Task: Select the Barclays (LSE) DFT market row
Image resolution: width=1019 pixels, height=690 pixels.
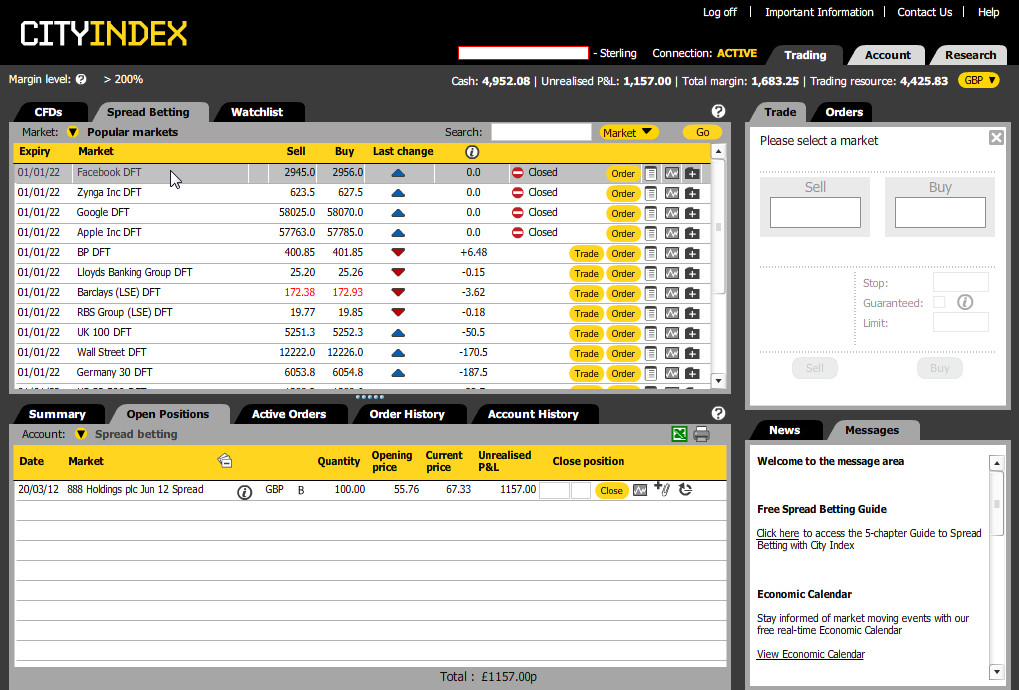Action: pyautogui.click(x=361, y=293)
